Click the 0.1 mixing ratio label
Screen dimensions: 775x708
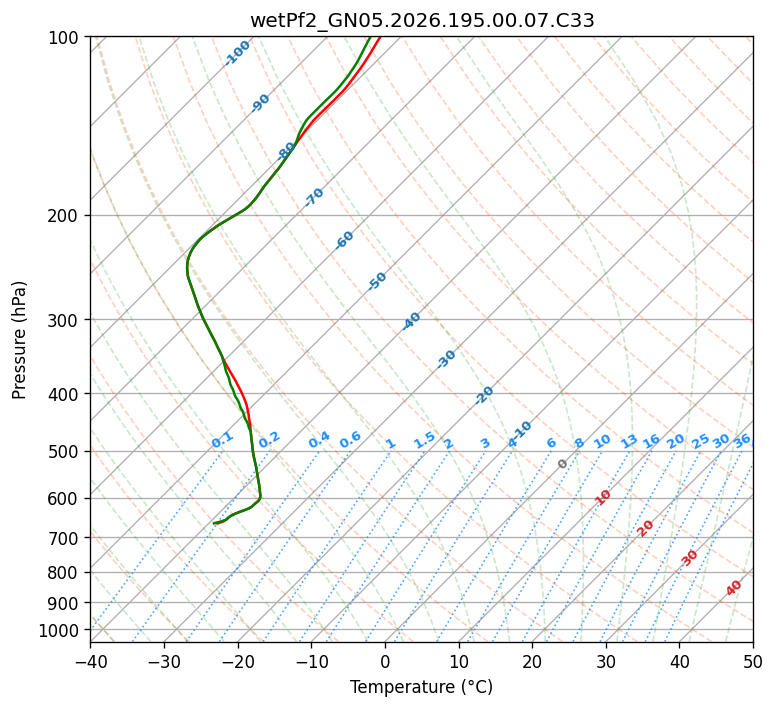[x=222, y=440]
